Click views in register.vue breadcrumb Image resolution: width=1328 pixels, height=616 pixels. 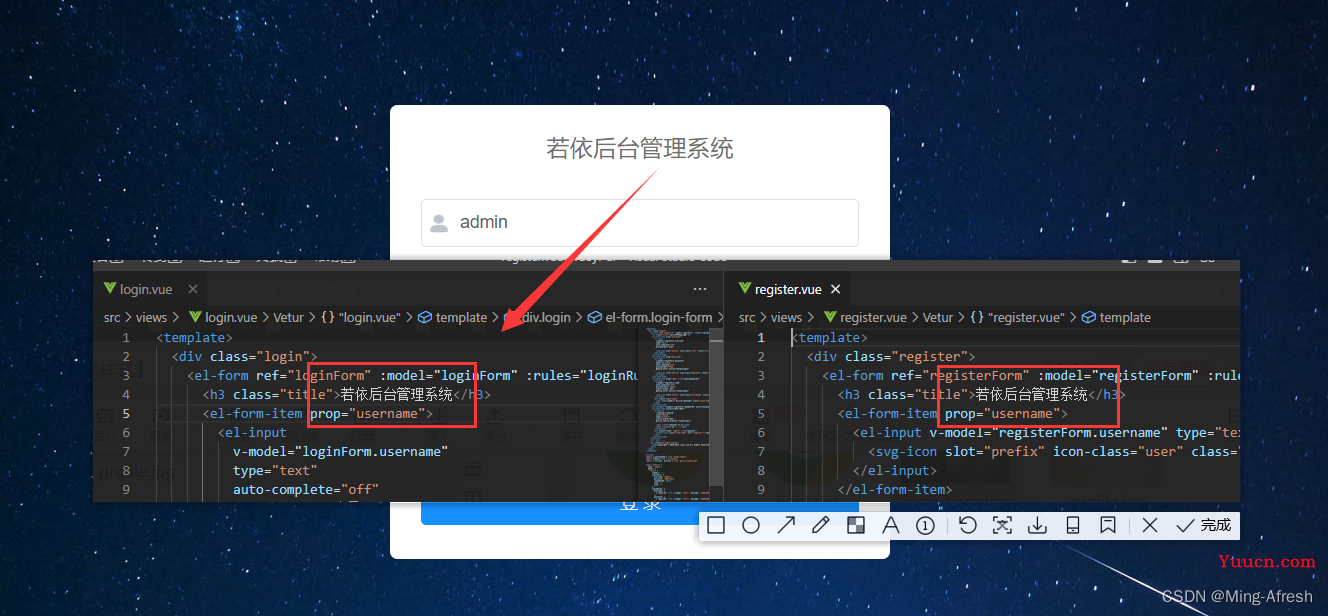(x=787, y=317)
